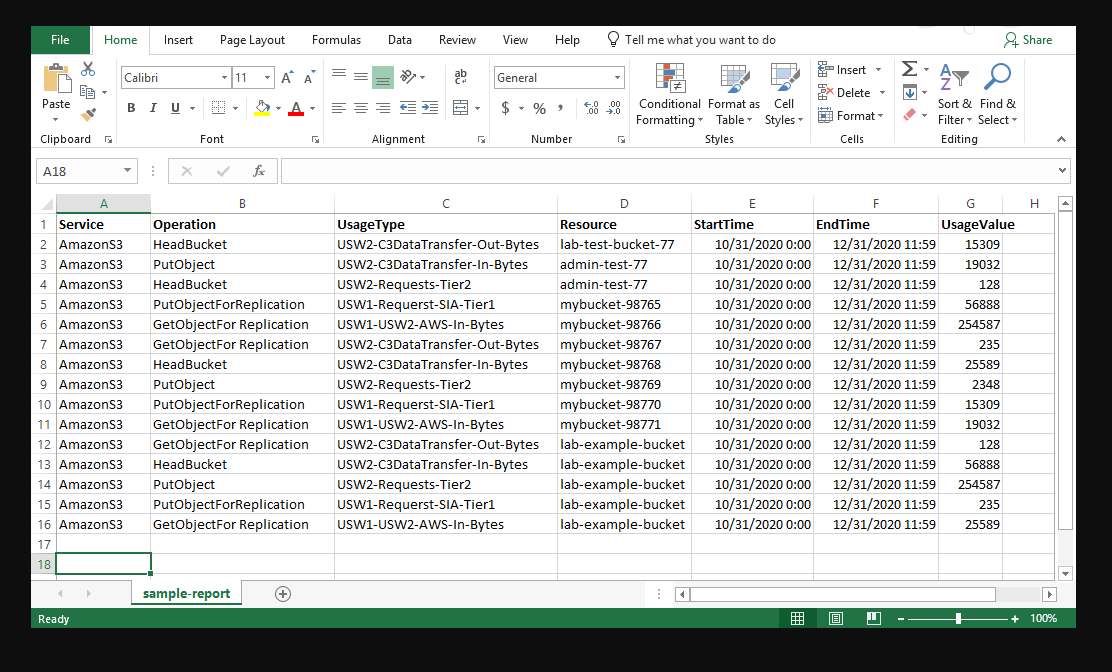Click Merge & Center icon
Image resolution: width=1112 pixels, height=672 pixels.
460,108
